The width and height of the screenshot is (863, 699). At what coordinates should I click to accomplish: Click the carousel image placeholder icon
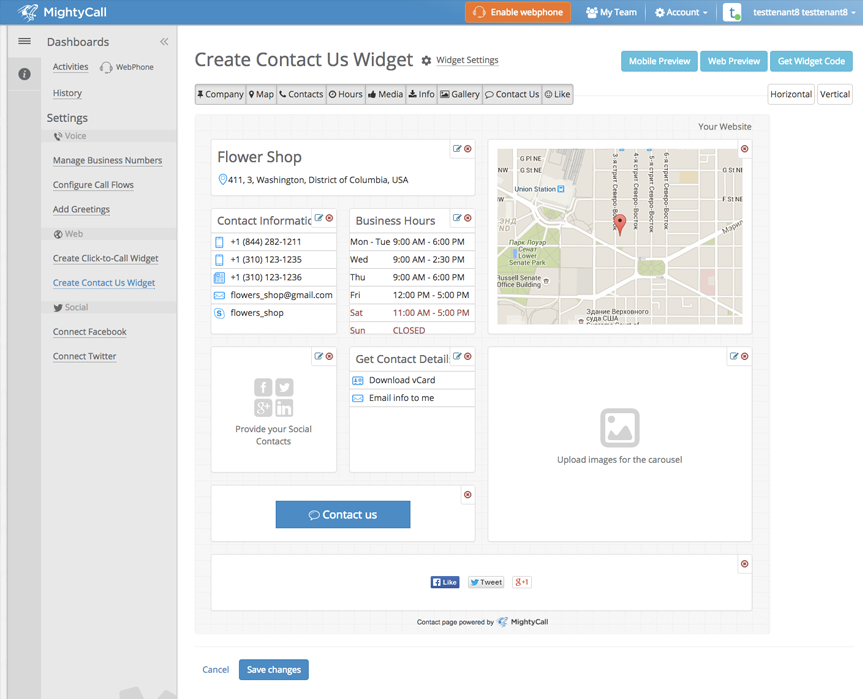[620, 428]
